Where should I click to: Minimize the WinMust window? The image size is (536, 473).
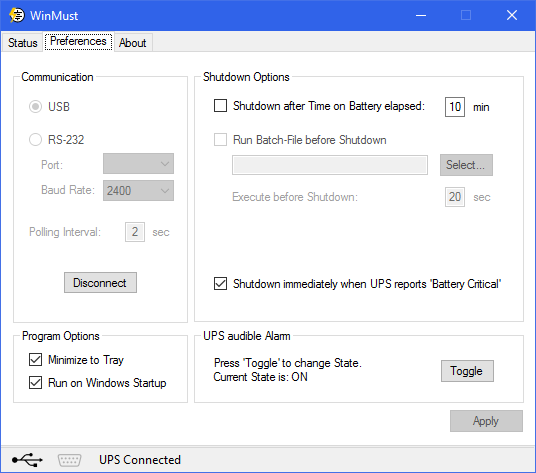coord(421,15)
